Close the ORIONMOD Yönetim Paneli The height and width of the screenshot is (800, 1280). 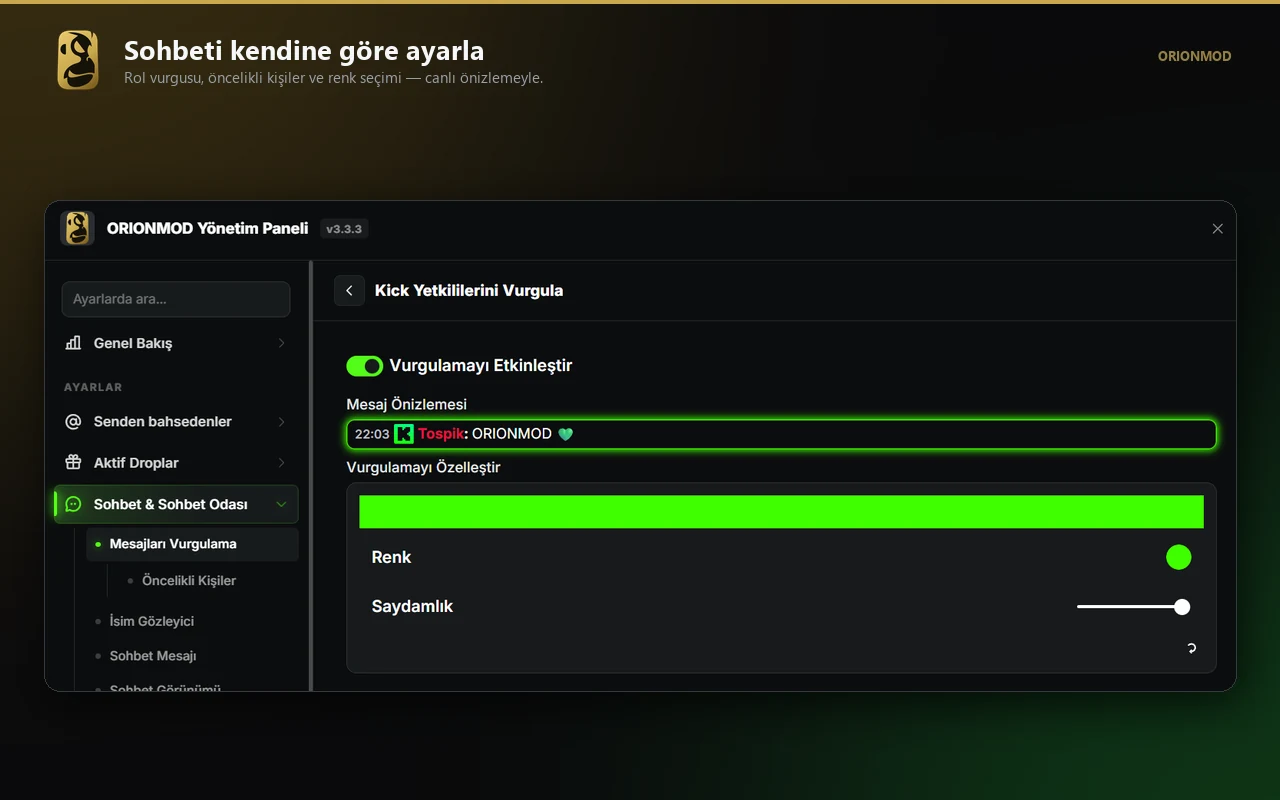[1217, 229]
